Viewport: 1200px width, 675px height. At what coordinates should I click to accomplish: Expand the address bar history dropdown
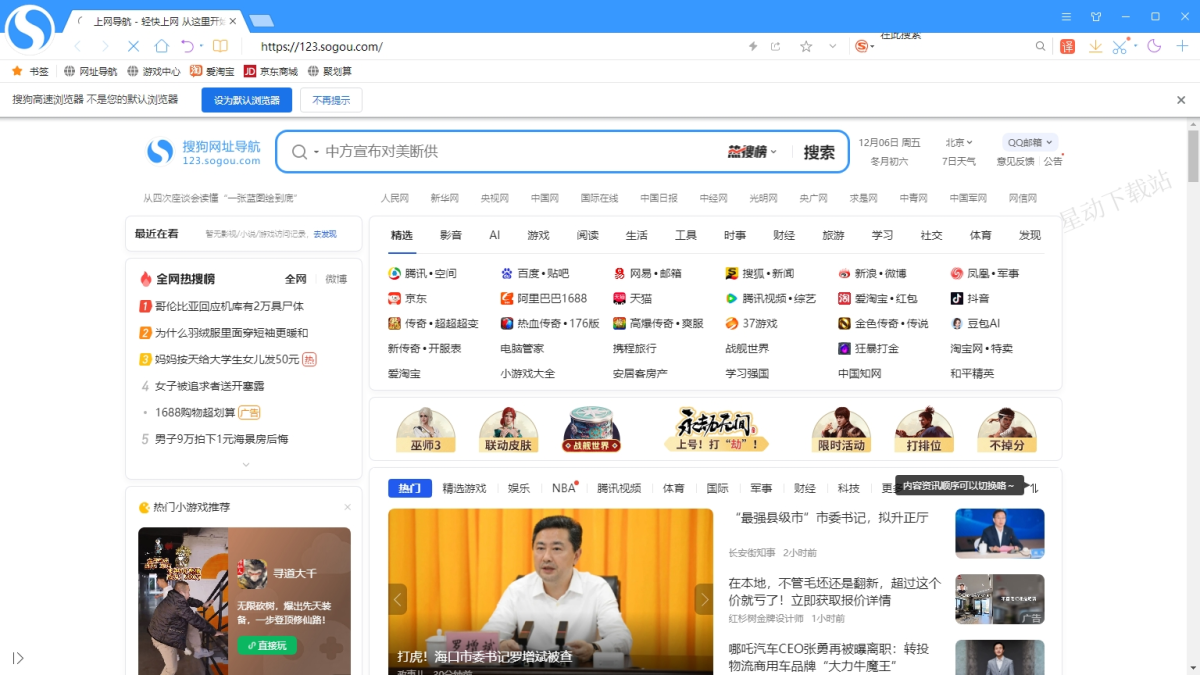pyautogui.click(x=833, y=46)
